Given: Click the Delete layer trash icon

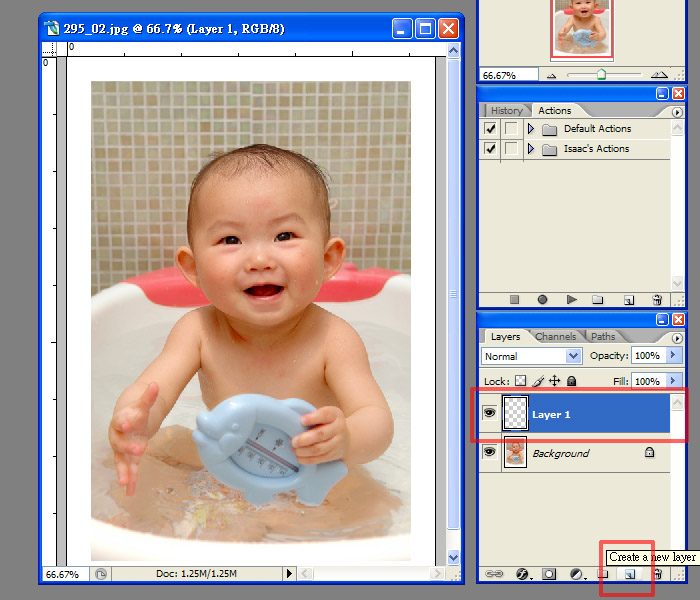Looking at the screenshot, I should (x=658, y=574).
